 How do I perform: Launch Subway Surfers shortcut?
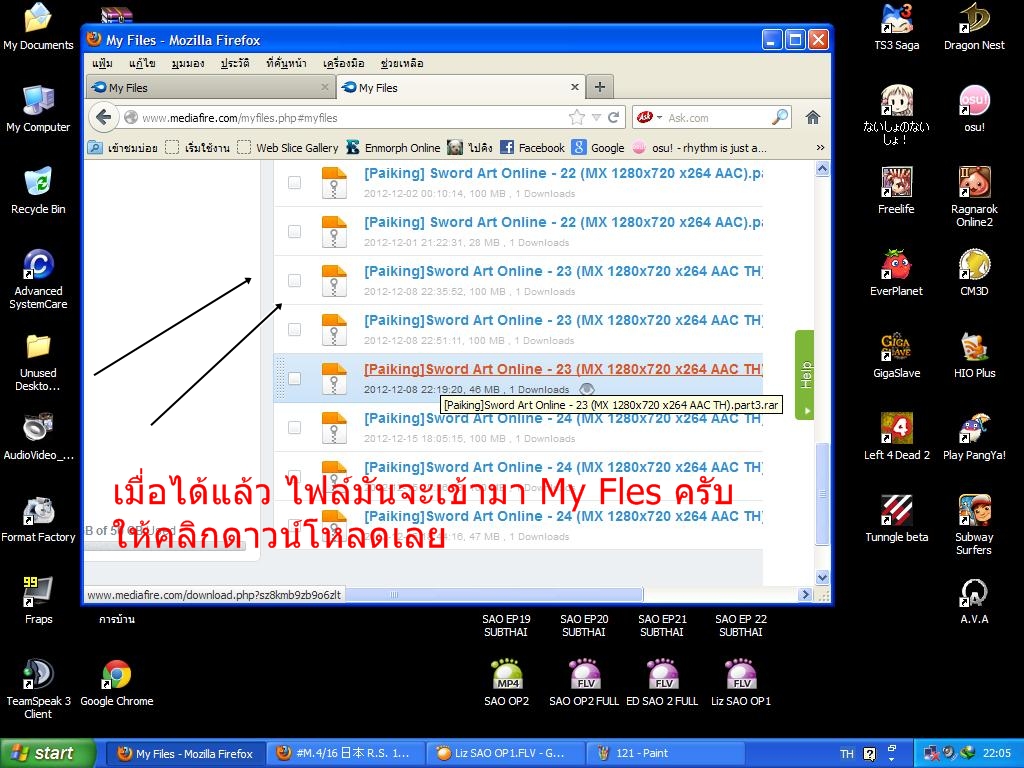pyautogui.click(x=974, y=524)
